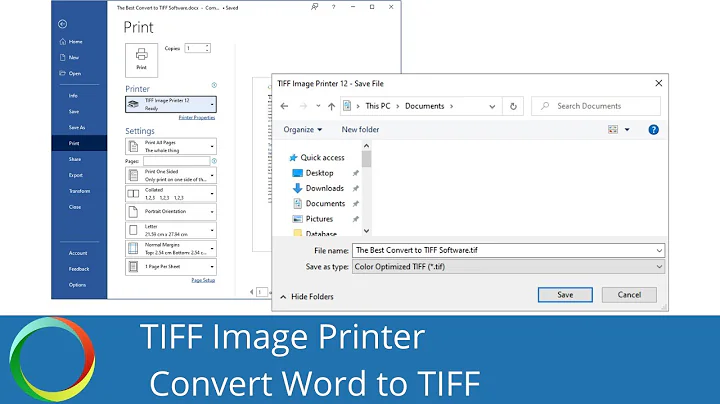Click the large Print button
This screenshot has height=404, width=720.
click(x=141, y=60)
